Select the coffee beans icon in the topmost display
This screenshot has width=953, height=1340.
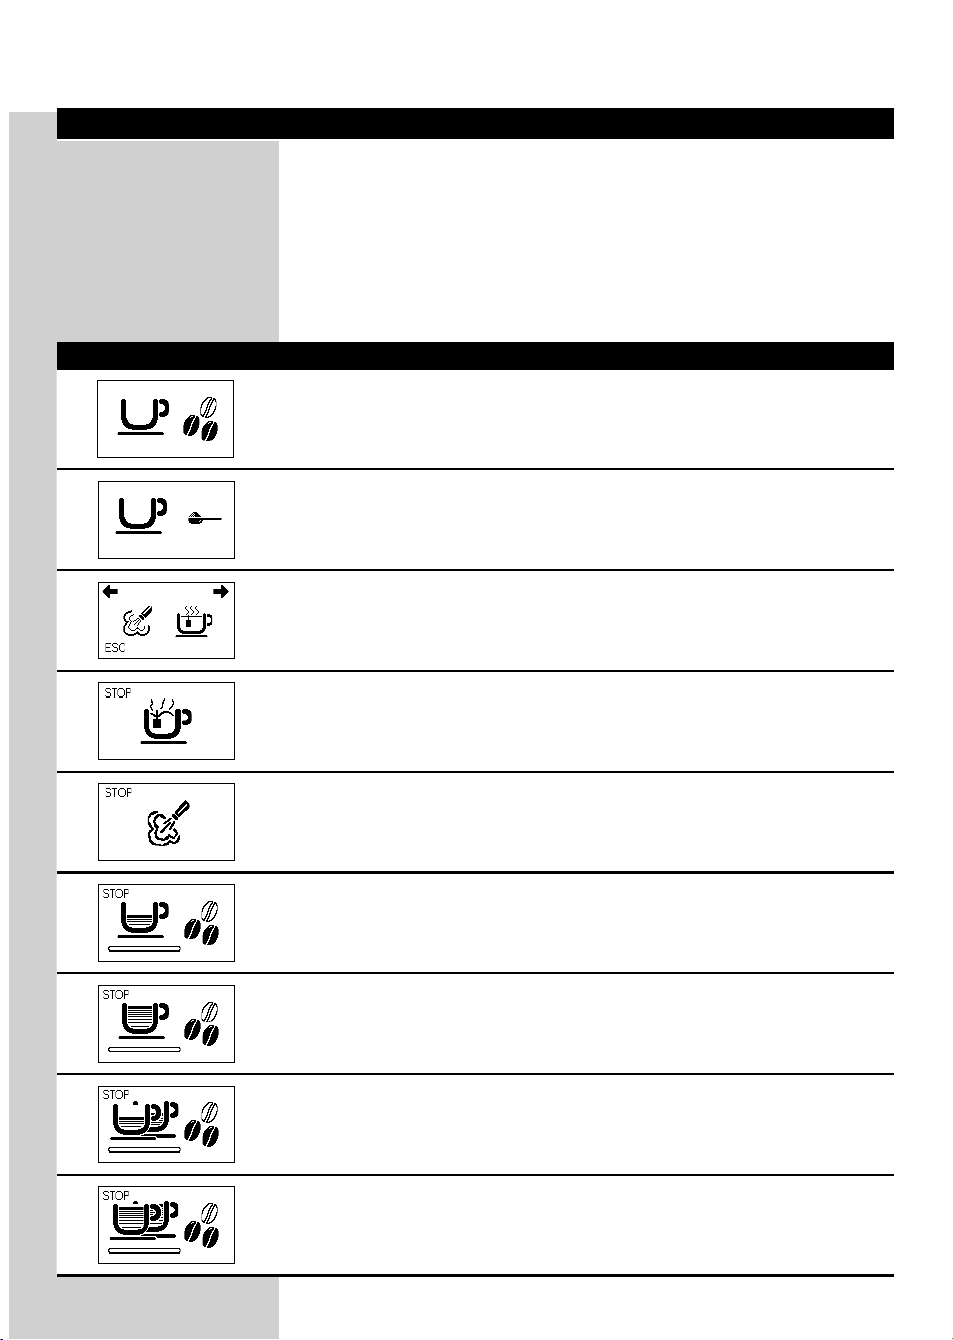tap(201, 419)
